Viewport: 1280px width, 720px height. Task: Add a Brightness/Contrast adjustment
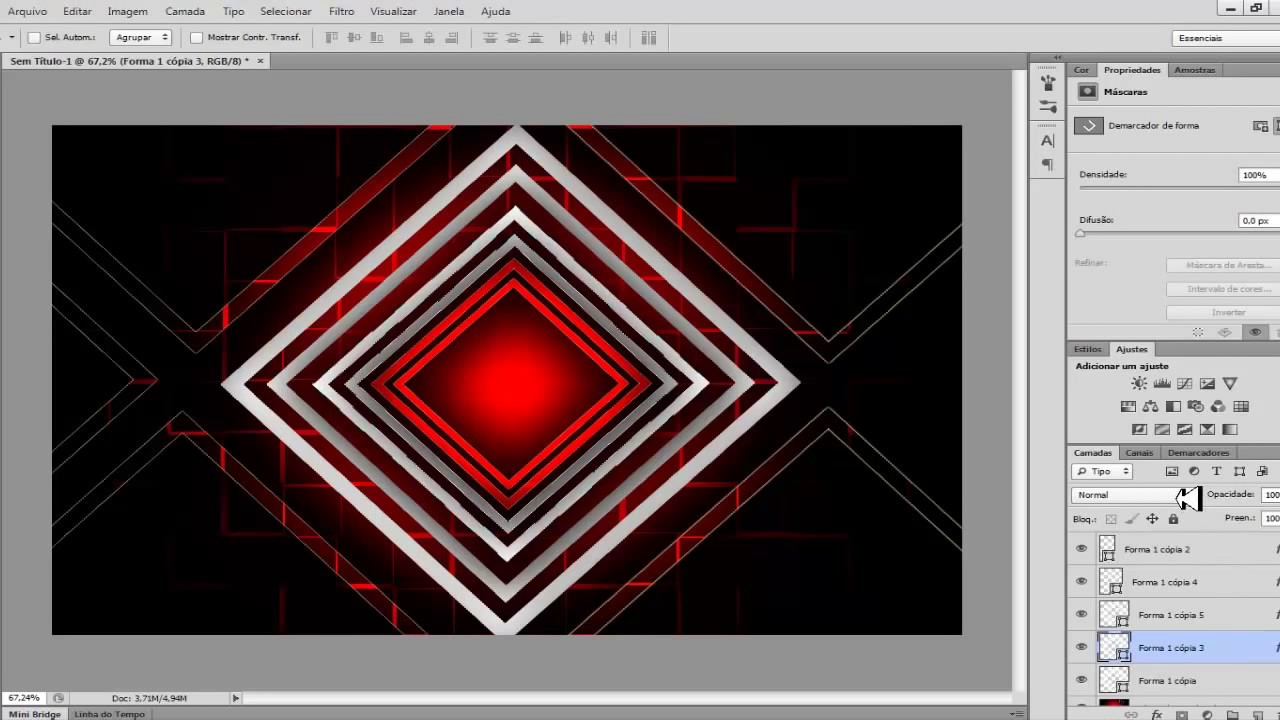[1139, 384]
